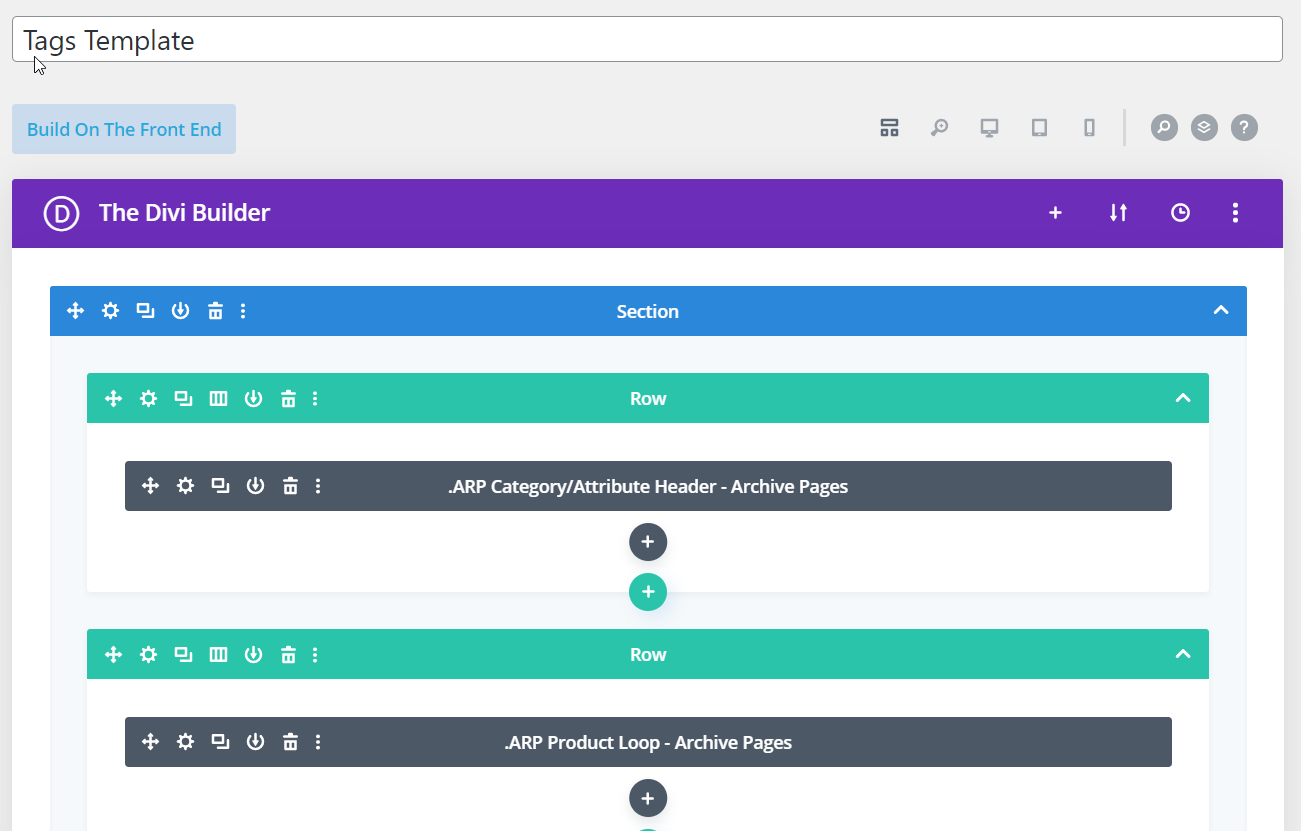
Task: Open Divi Builder more options menu
Action: pos(1236,213)
